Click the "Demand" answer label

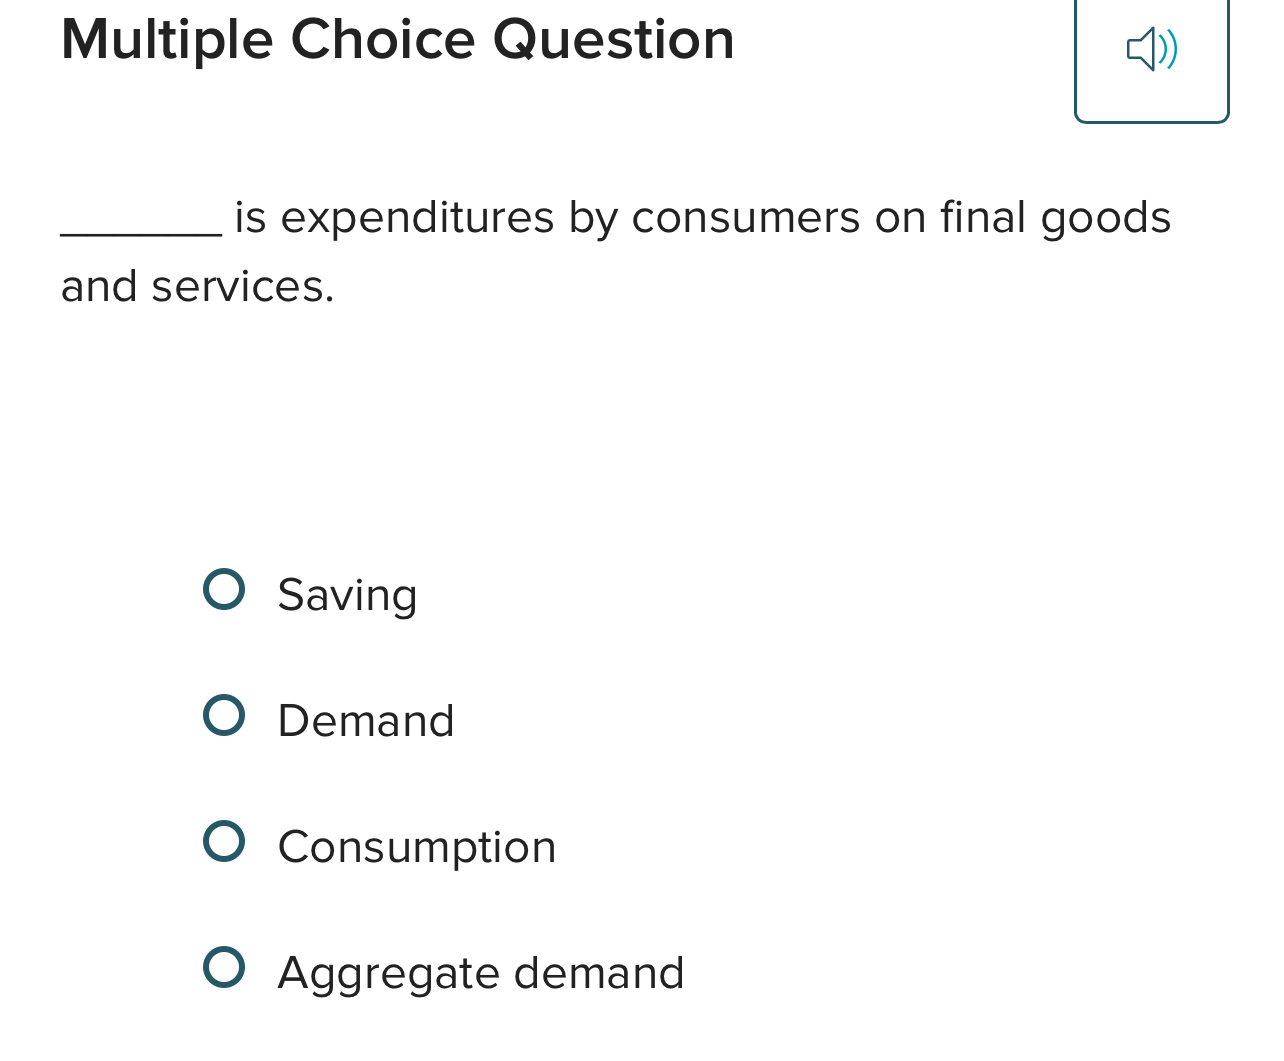(x=365, y=721)
